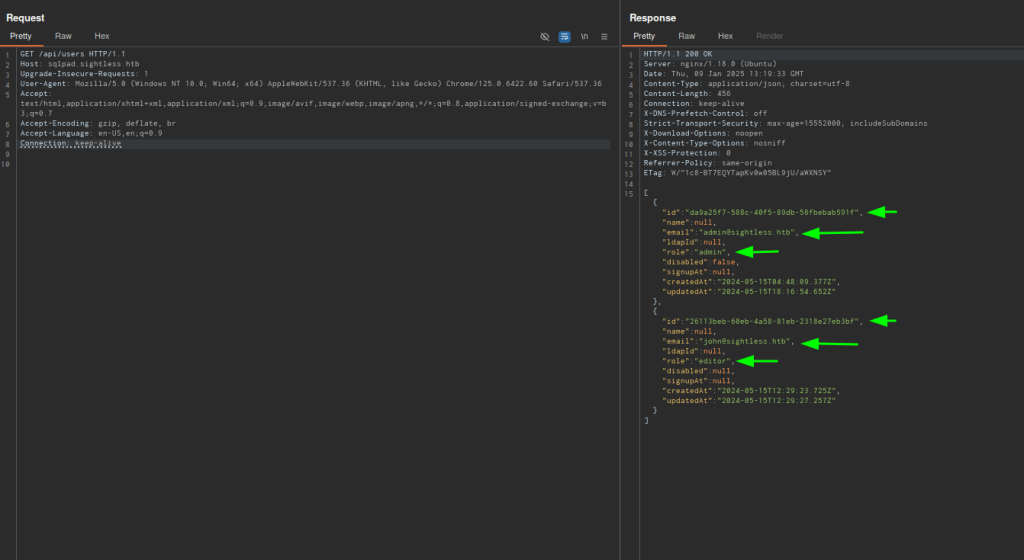The height and width of the screenshot is (560, 1024).
Task: Switch to the Render tab in Response
Action: click(770, 36)
